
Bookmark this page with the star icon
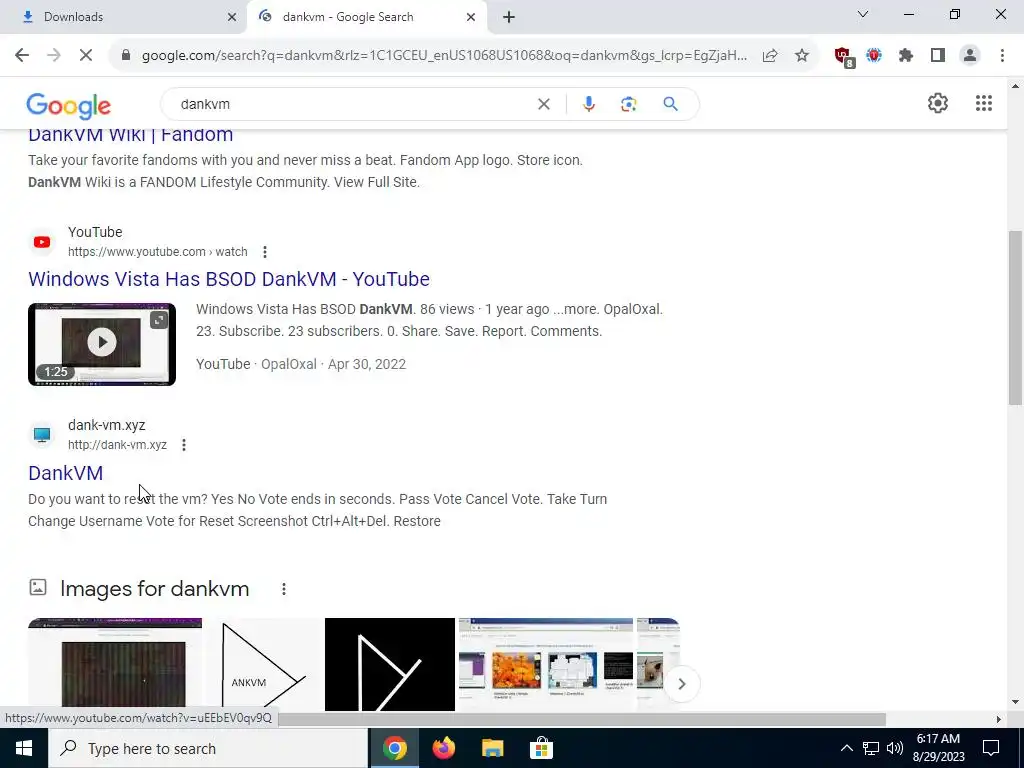coord(802,56)
